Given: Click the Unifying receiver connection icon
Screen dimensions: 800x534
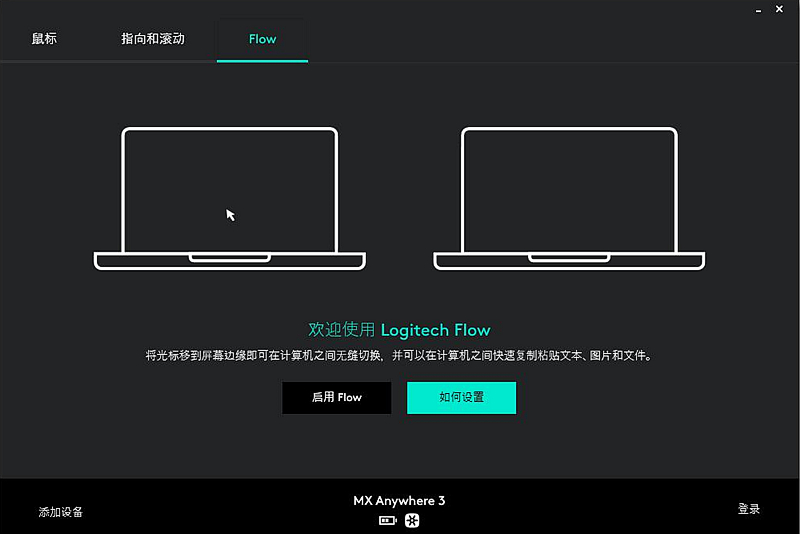Looking at the screenshot, I should [412, 520].
